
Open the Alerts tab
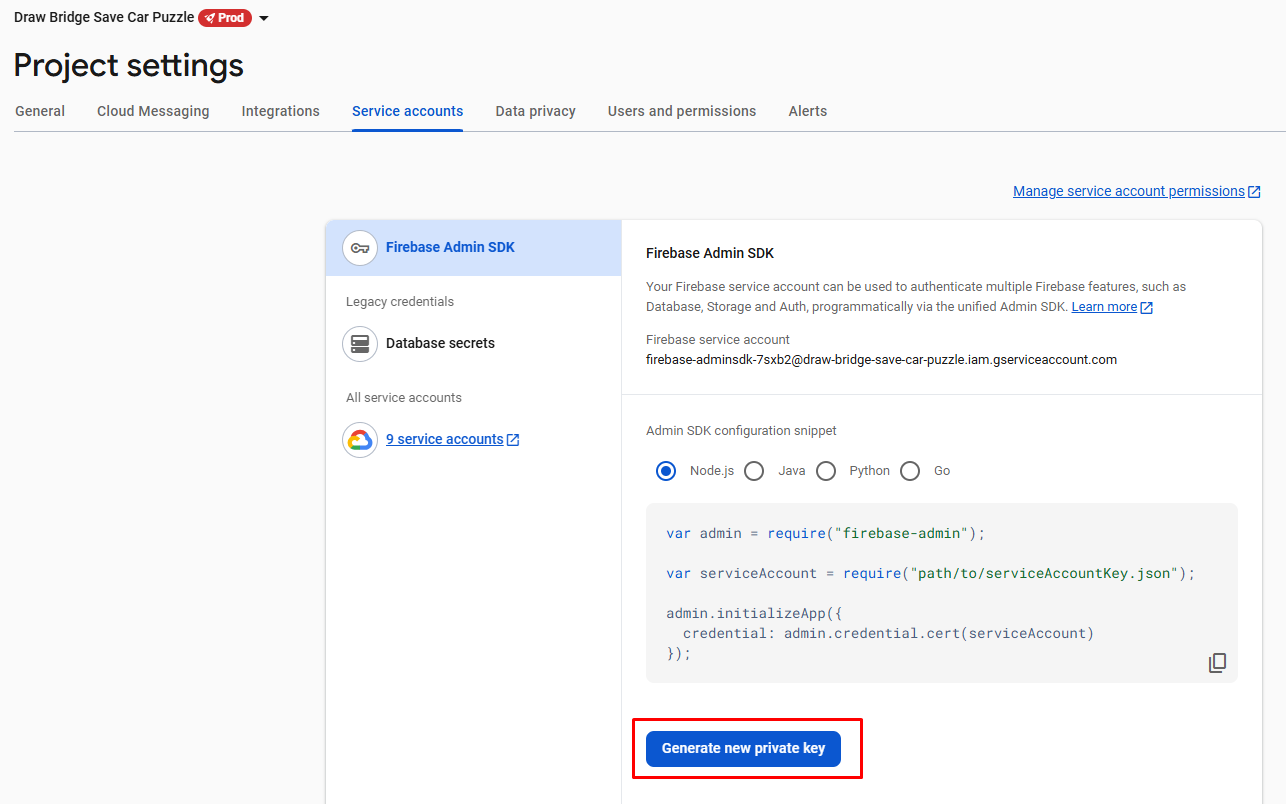808,111
